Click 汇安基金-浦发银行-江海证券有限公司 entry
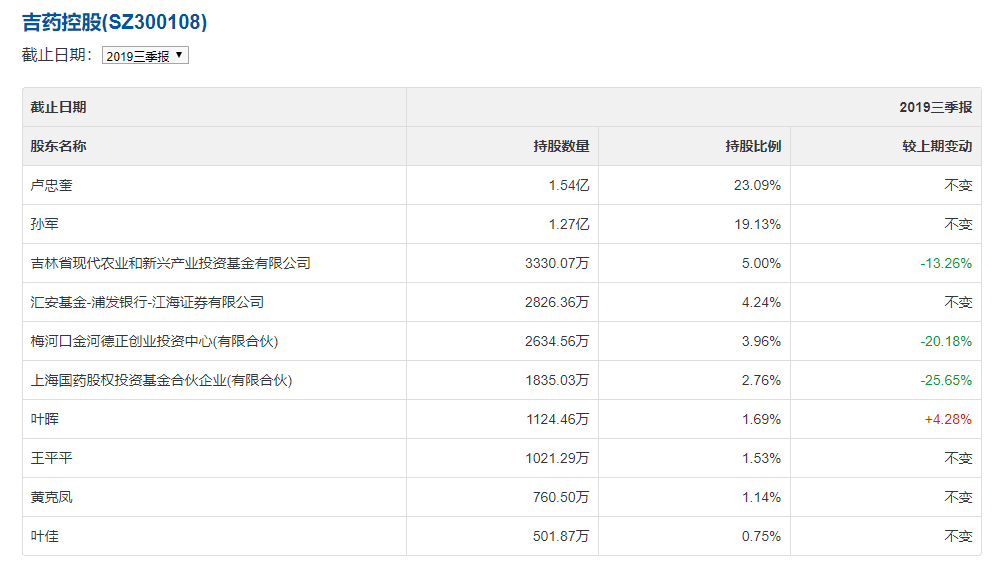 (147, 302)
